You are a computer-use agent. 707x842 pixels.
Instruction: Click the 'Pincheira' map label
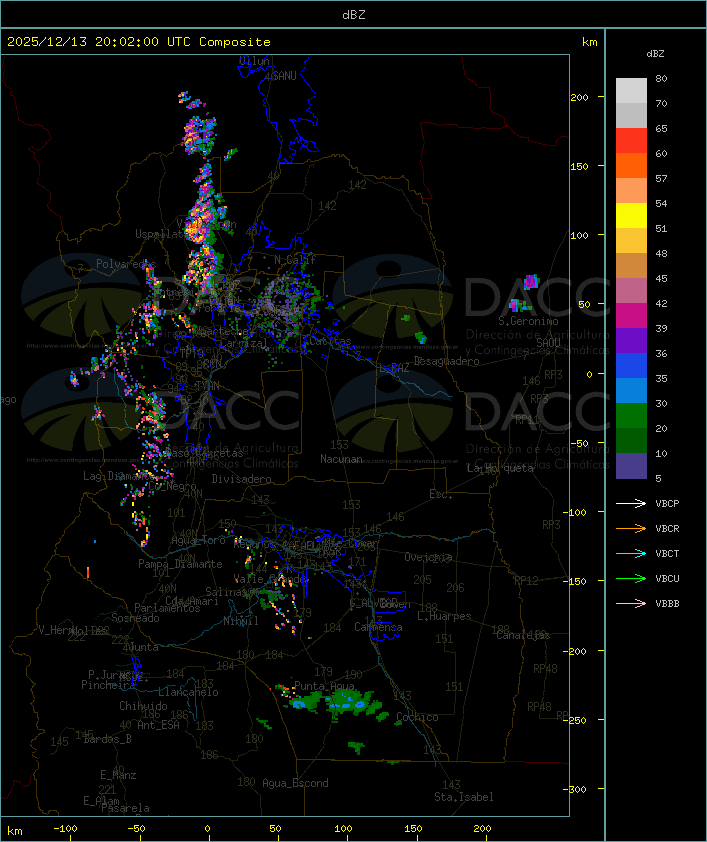(x=108, y=685)
